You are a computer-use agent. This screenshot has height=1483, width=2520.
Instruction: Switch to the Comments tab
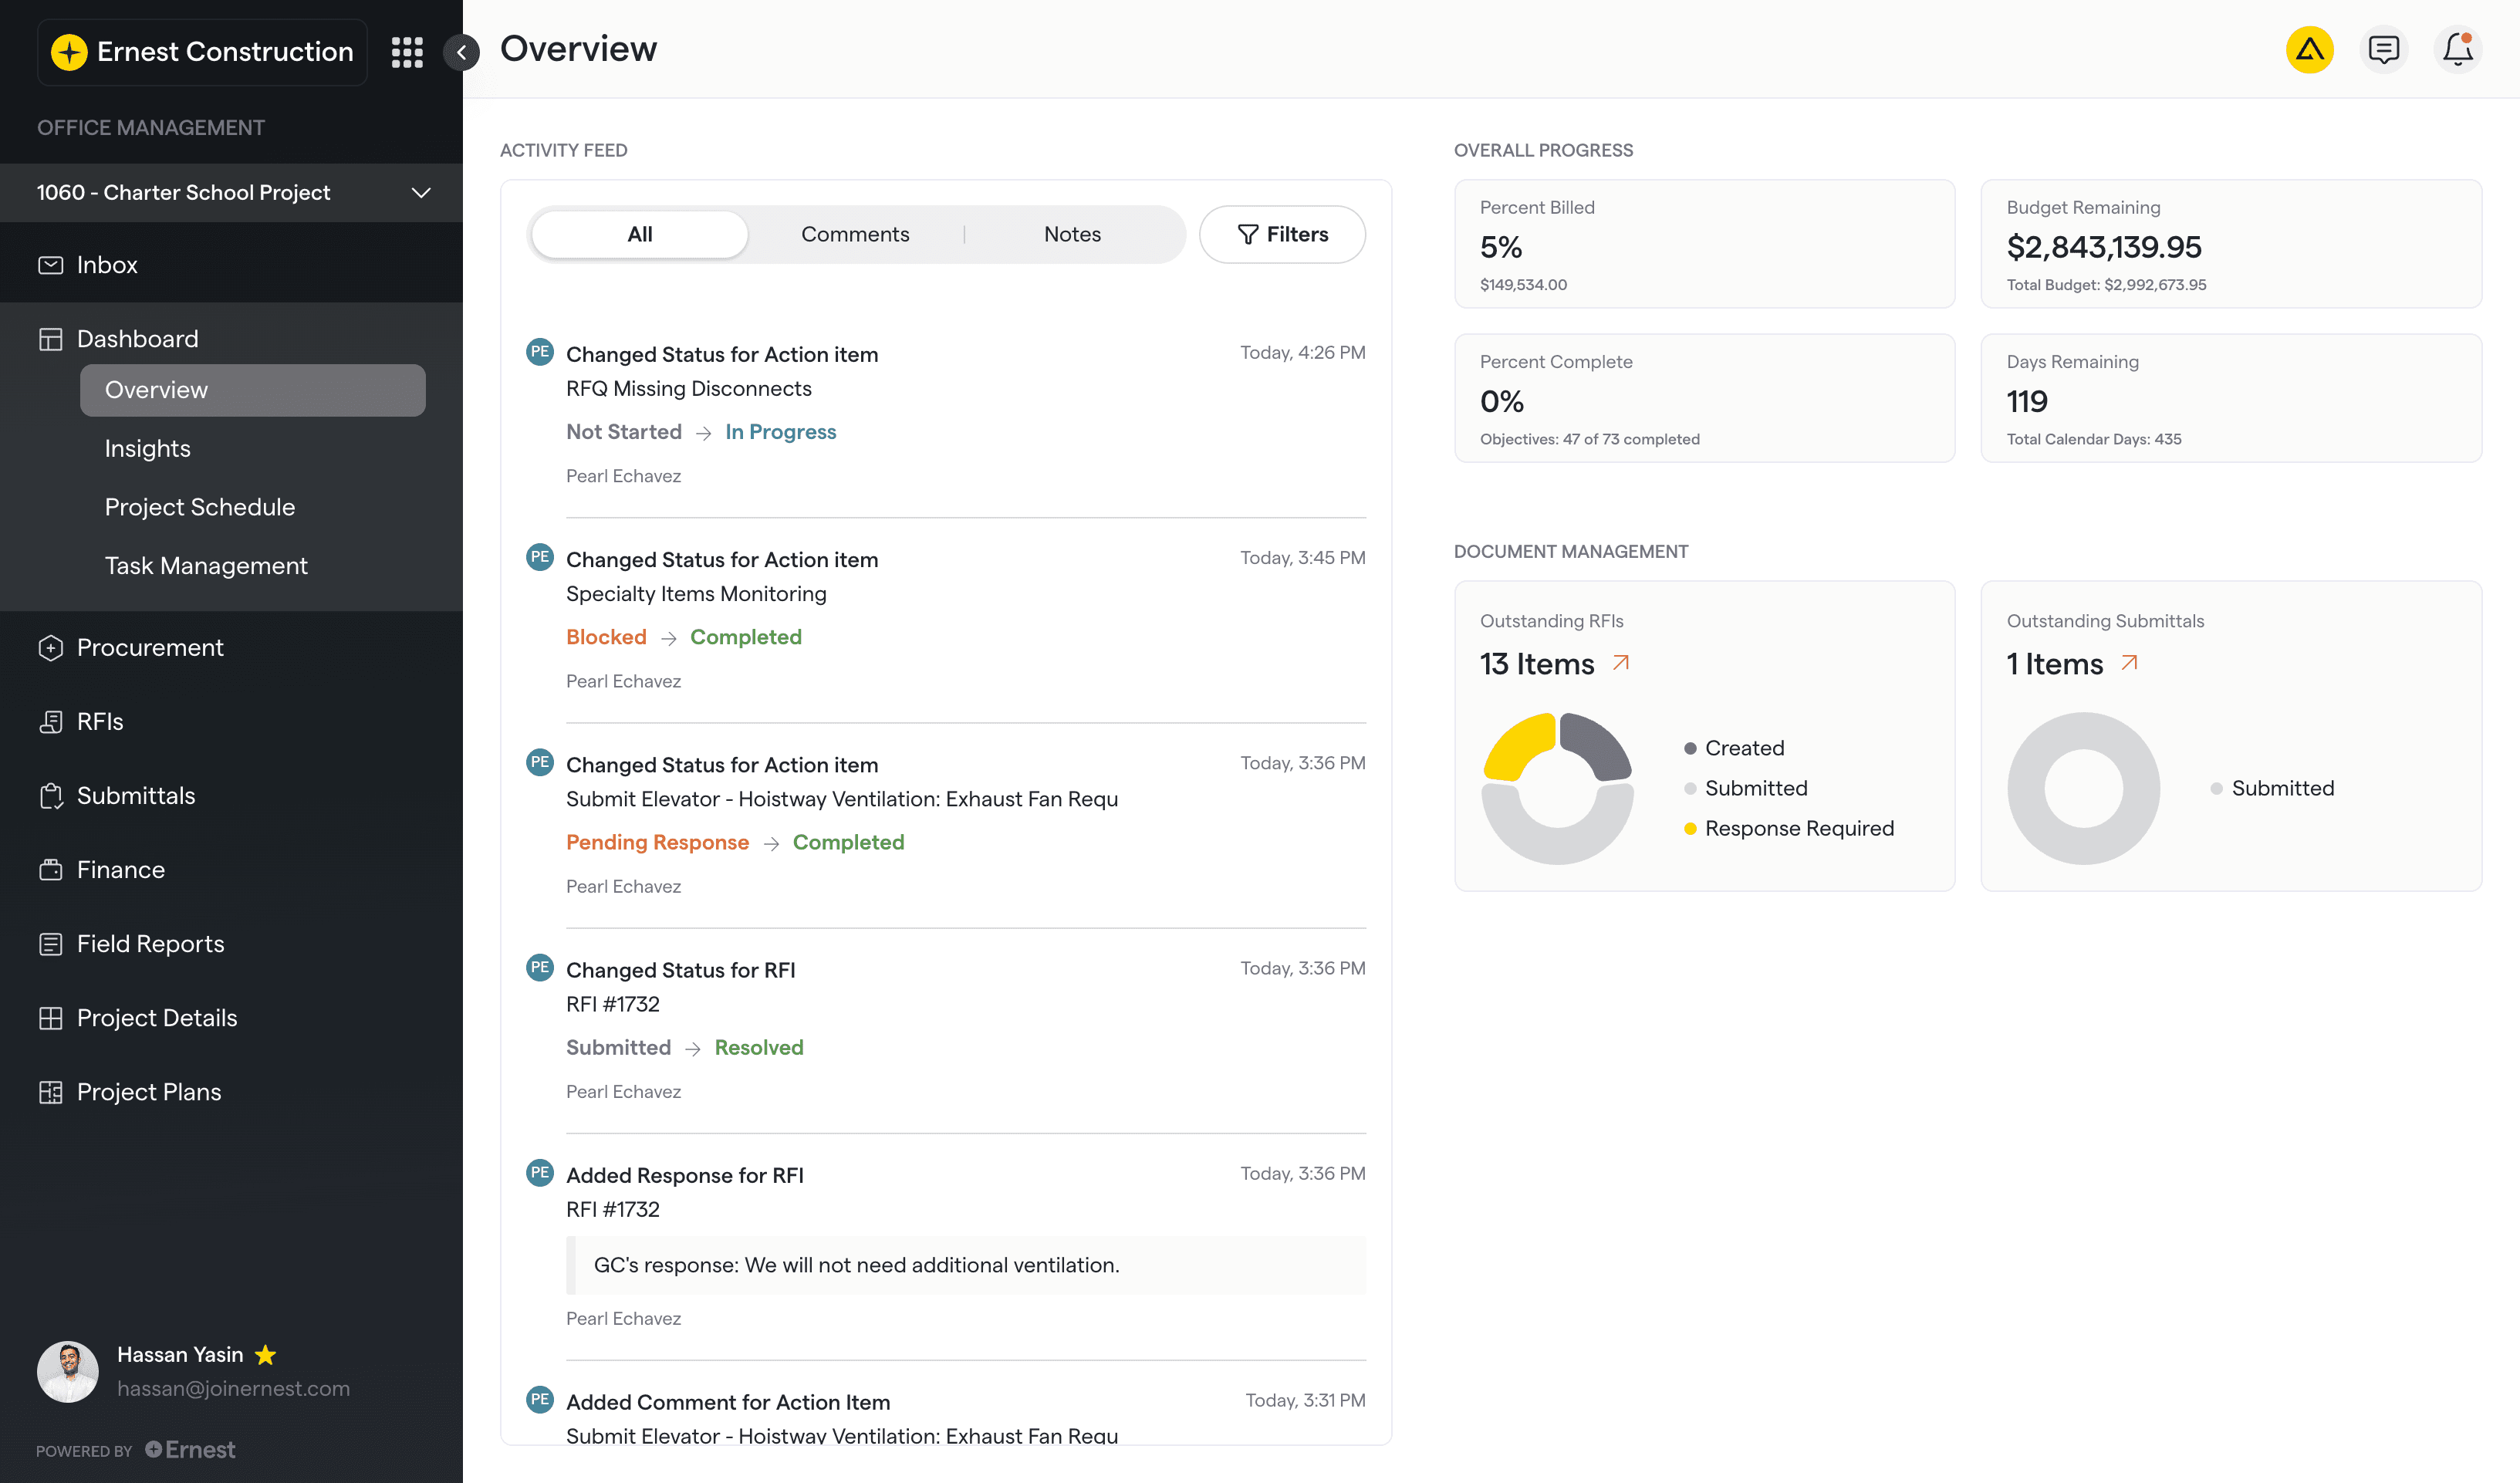click(855, 234)
